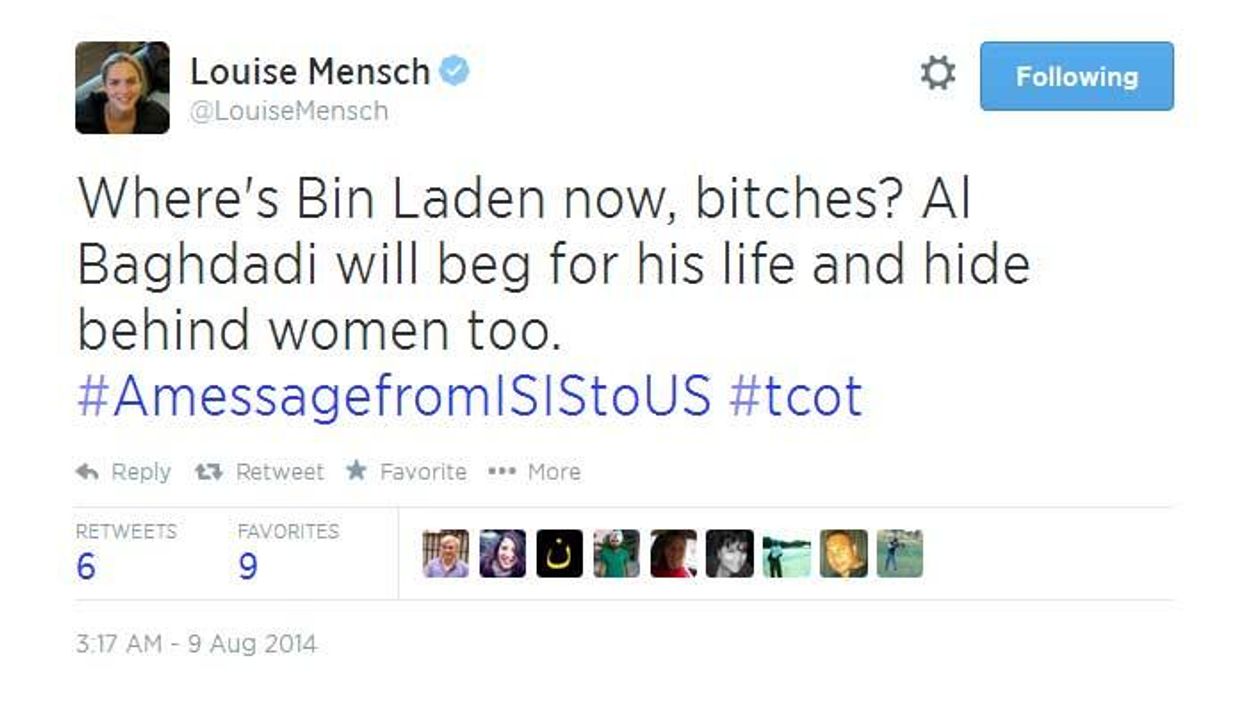Click the first avatar in the favoriters row
1245x704 pixels.
445,554
